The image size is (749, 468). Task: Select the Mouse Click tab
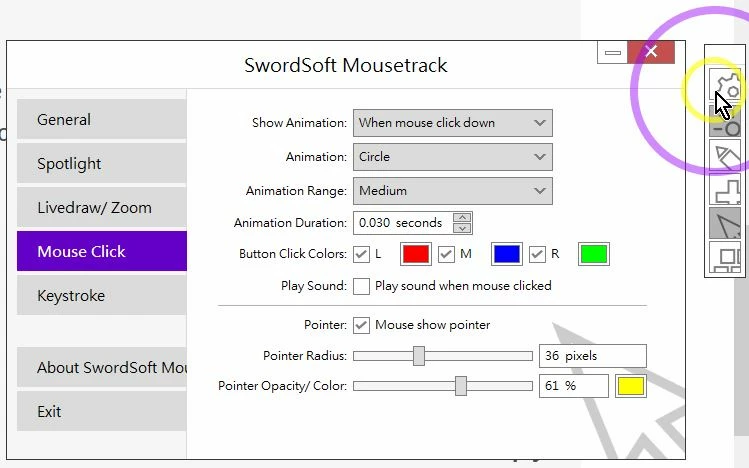pos(102,251)
